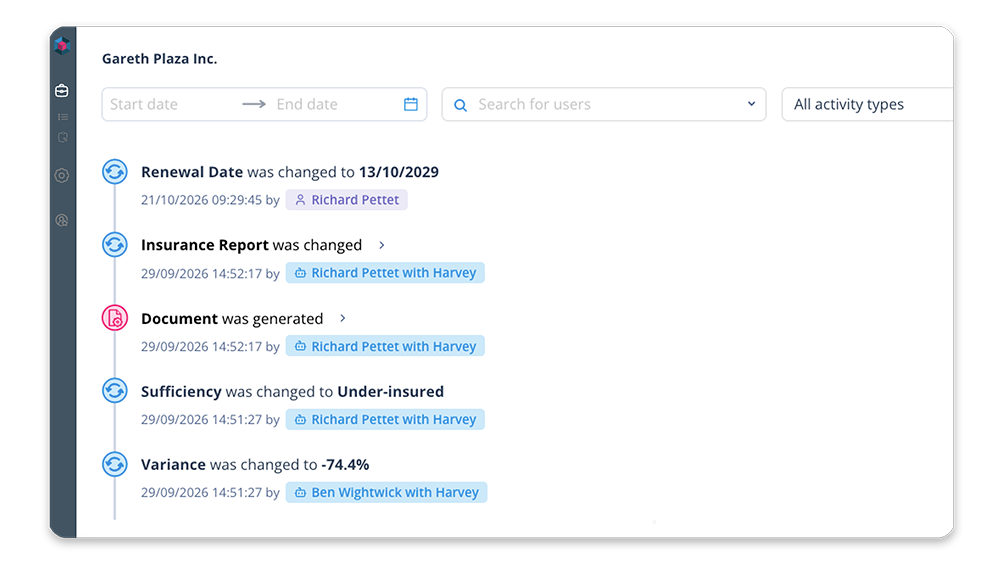
Task: Open the briefcase section in the sidebar
Action: [62, 91]
